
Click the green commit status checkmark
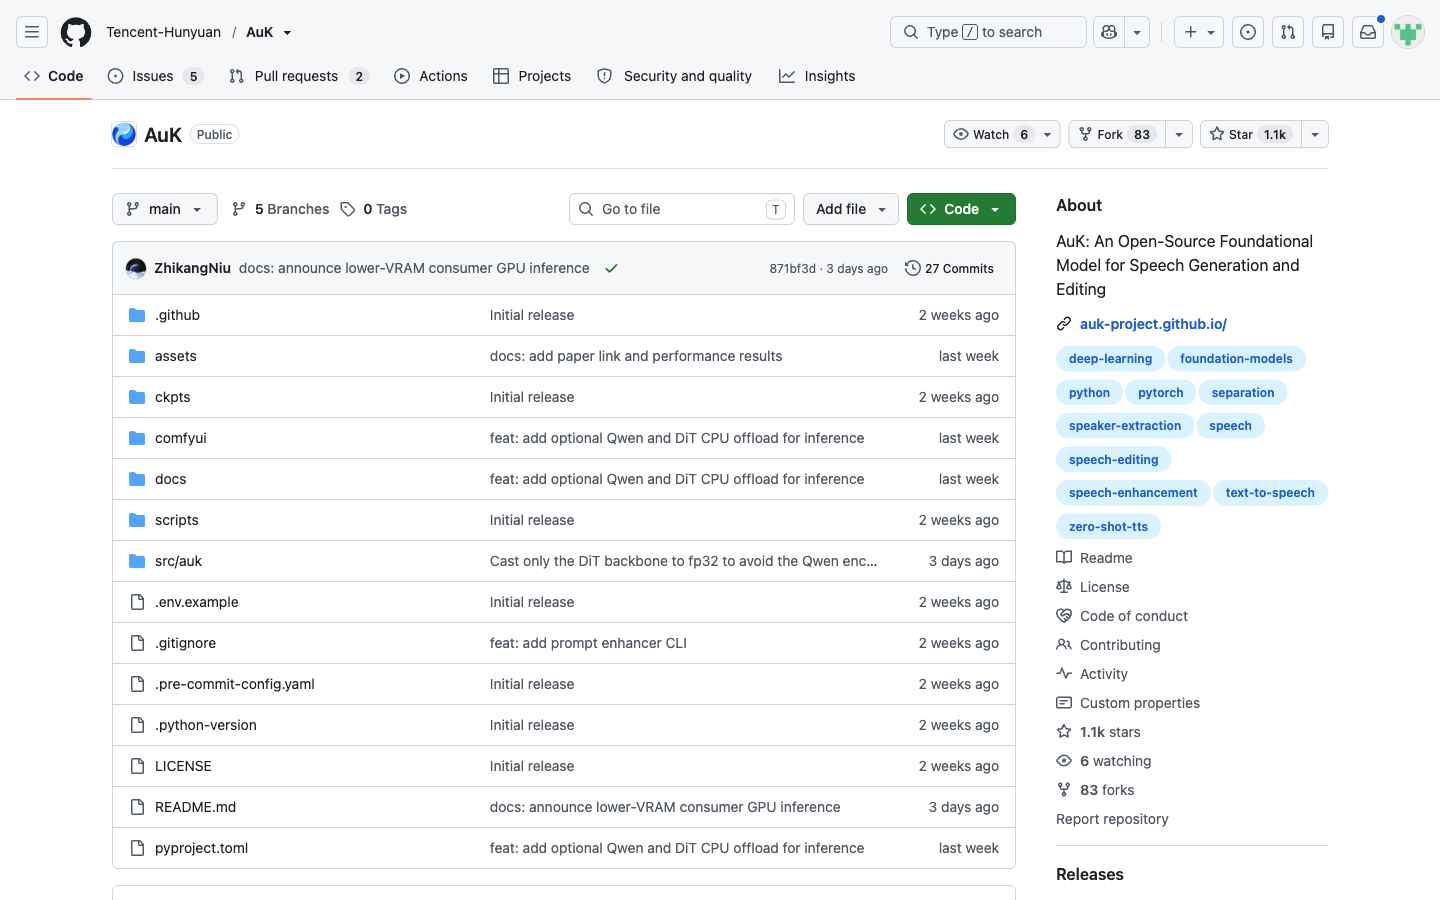pyautogui.click(x=611, y=268)
